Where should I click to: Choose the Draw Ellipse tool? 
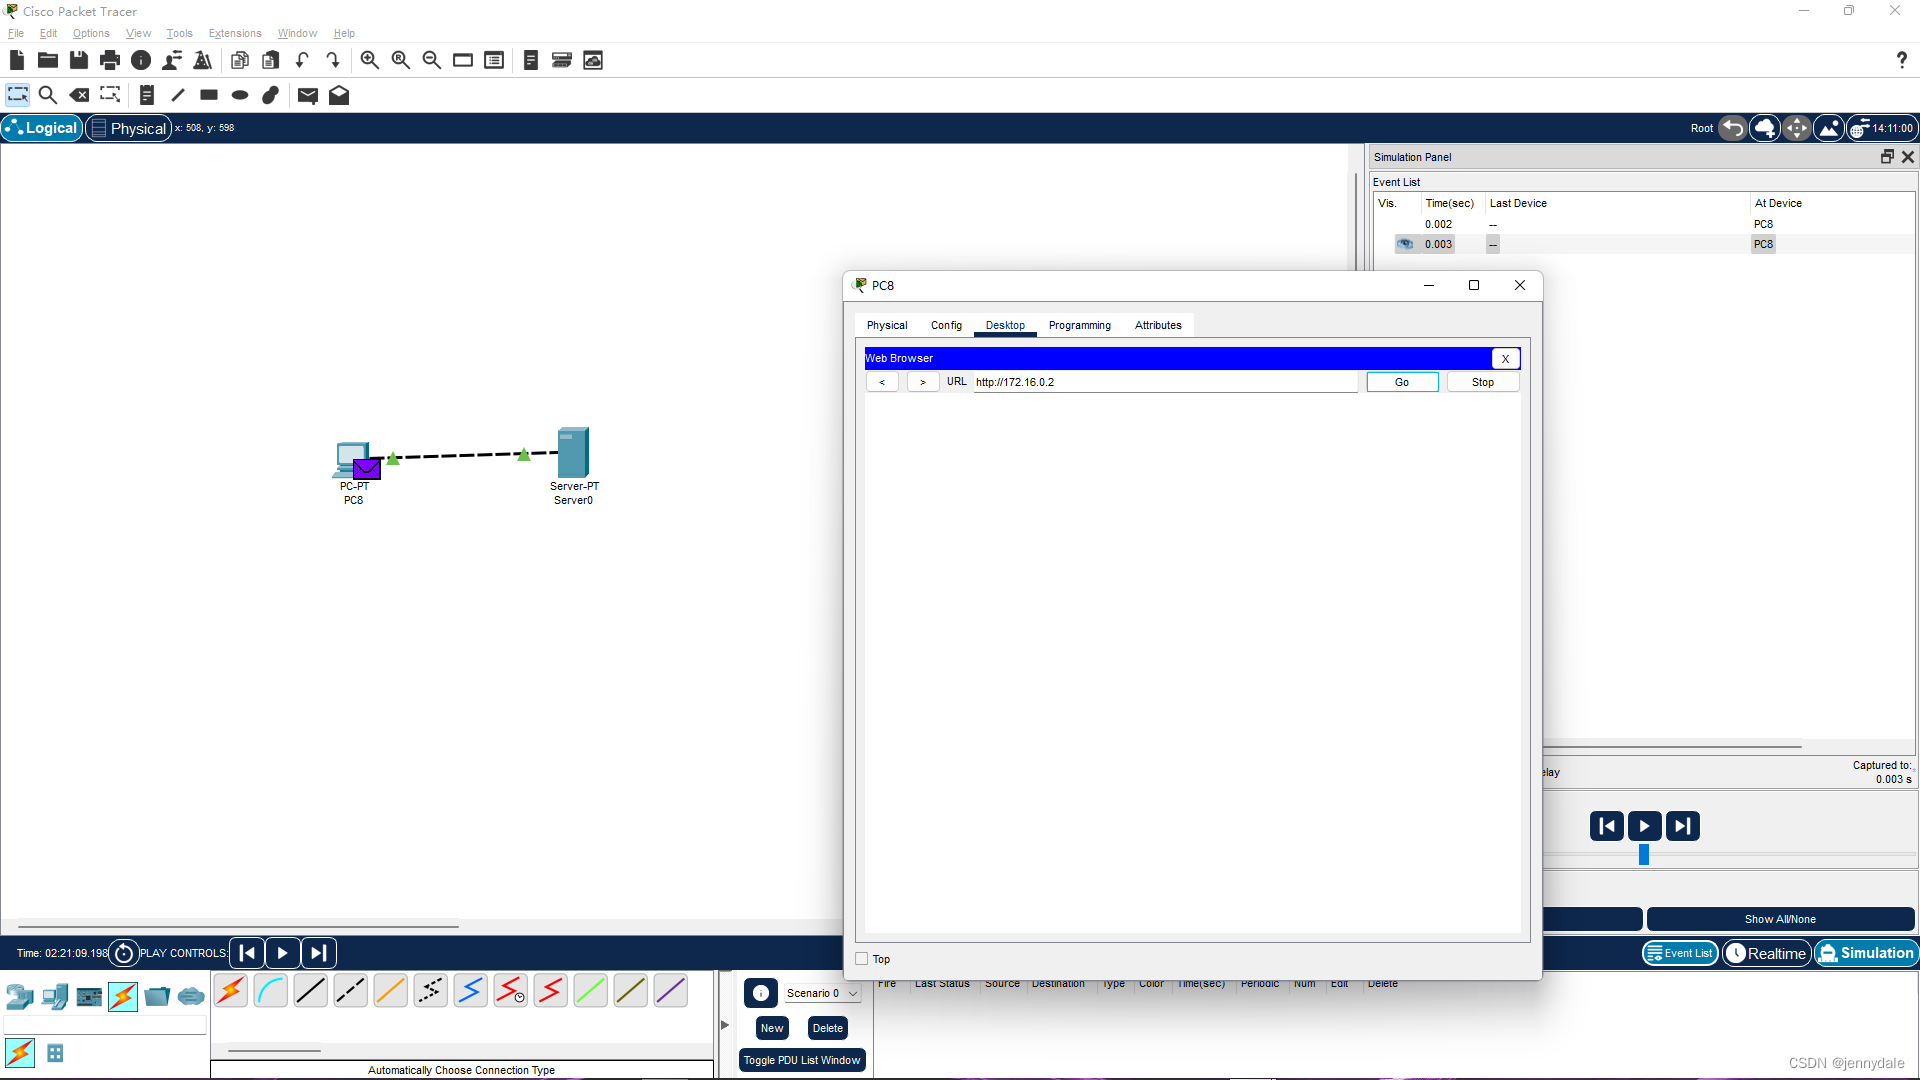(x=240, y=95)
